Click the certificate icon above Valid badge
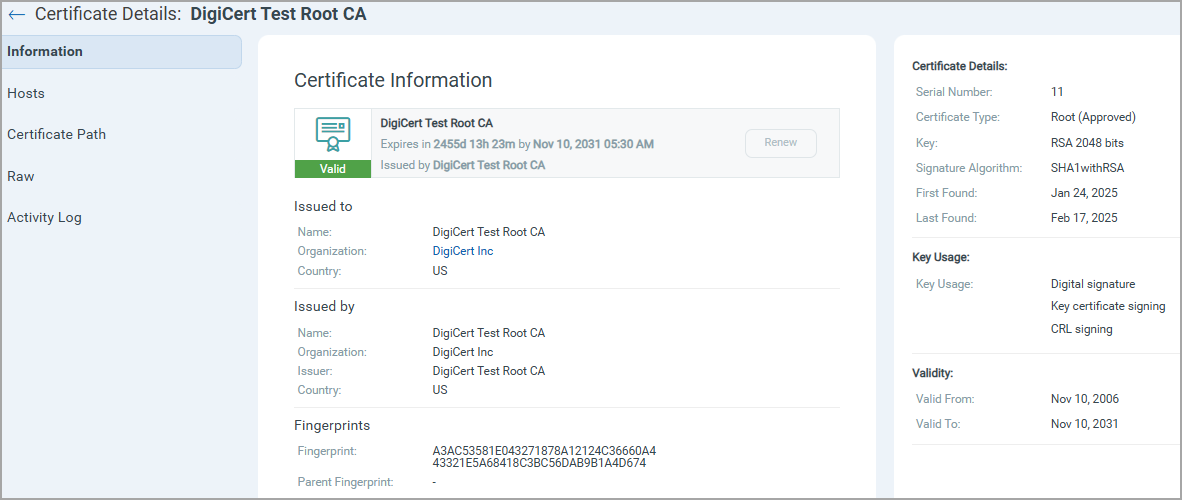 click(x=332, y=134)
